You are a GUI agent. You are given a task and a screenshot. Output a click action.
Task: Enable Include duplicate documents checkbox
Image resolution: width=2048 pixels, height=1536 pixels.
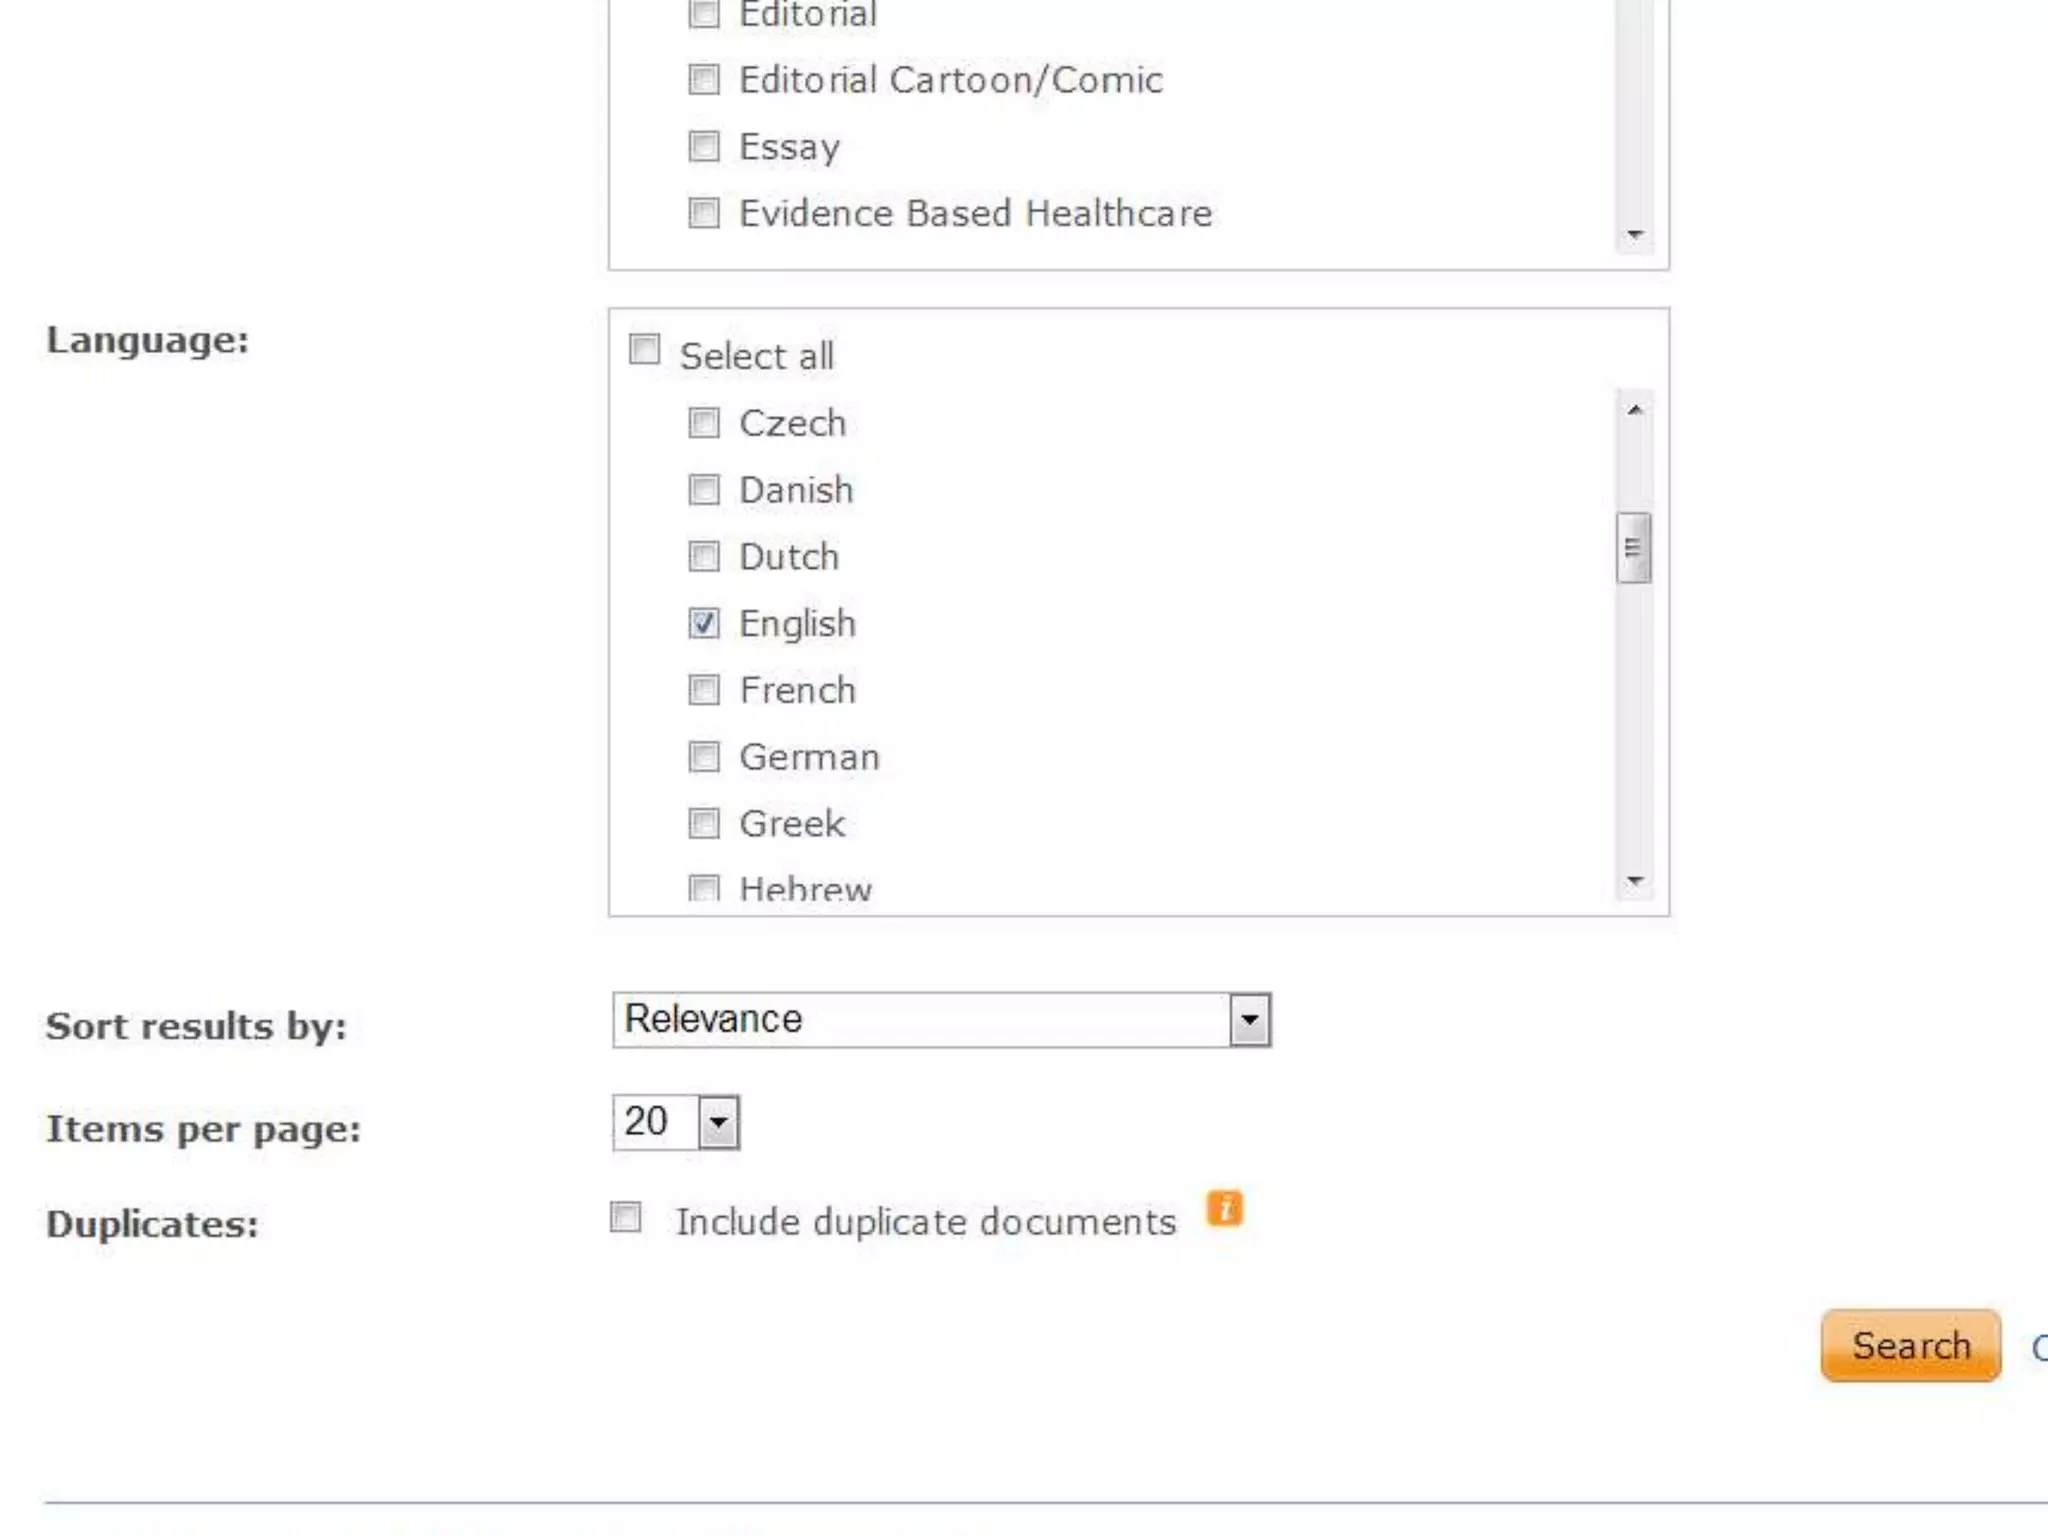(626, 1218)
